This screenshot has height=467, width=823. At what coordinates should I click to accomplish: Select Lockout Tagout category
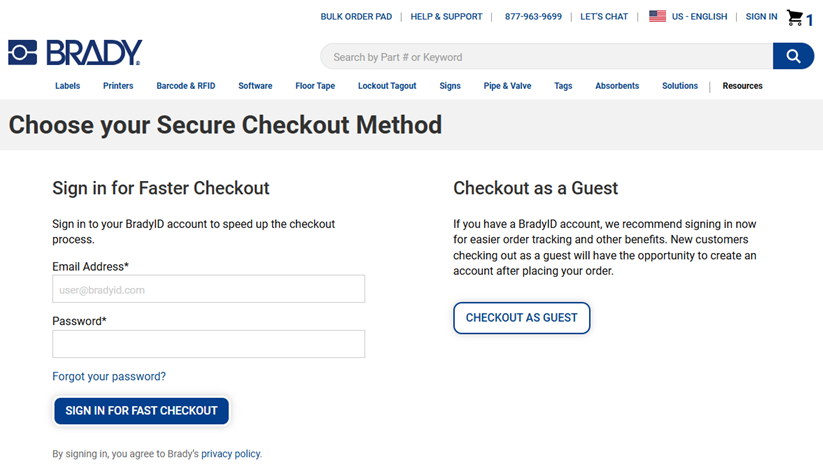click(x=387, y=86)
